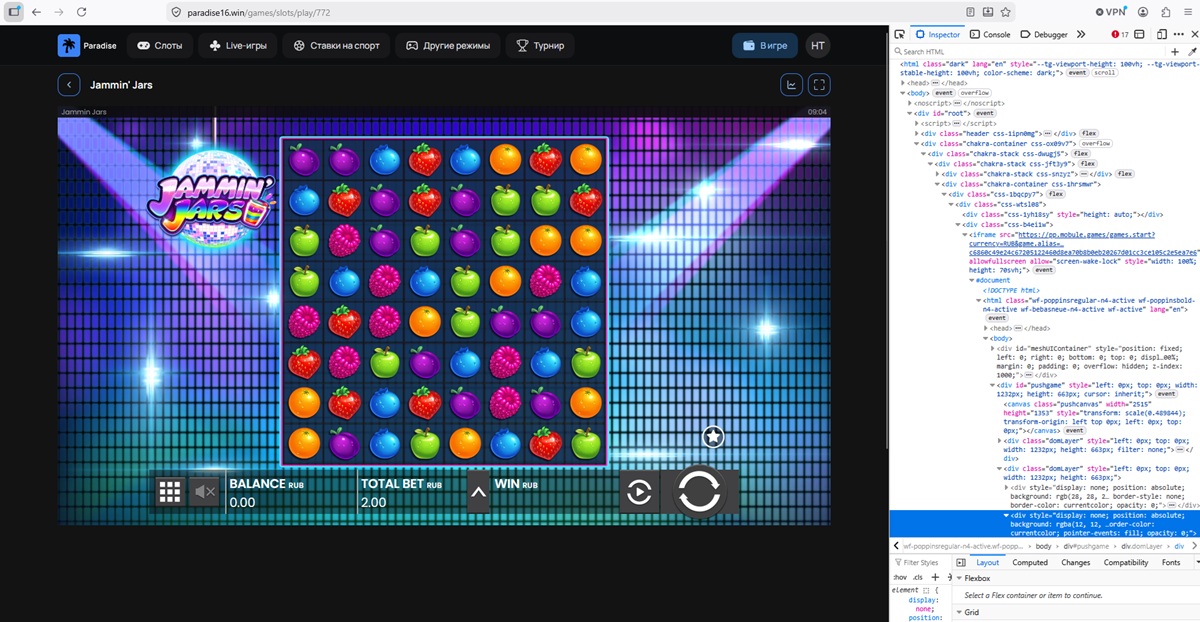Viewport: 1200px width, 622px height.
Task: Open Другие режимы section
Action: click(448, 46)
